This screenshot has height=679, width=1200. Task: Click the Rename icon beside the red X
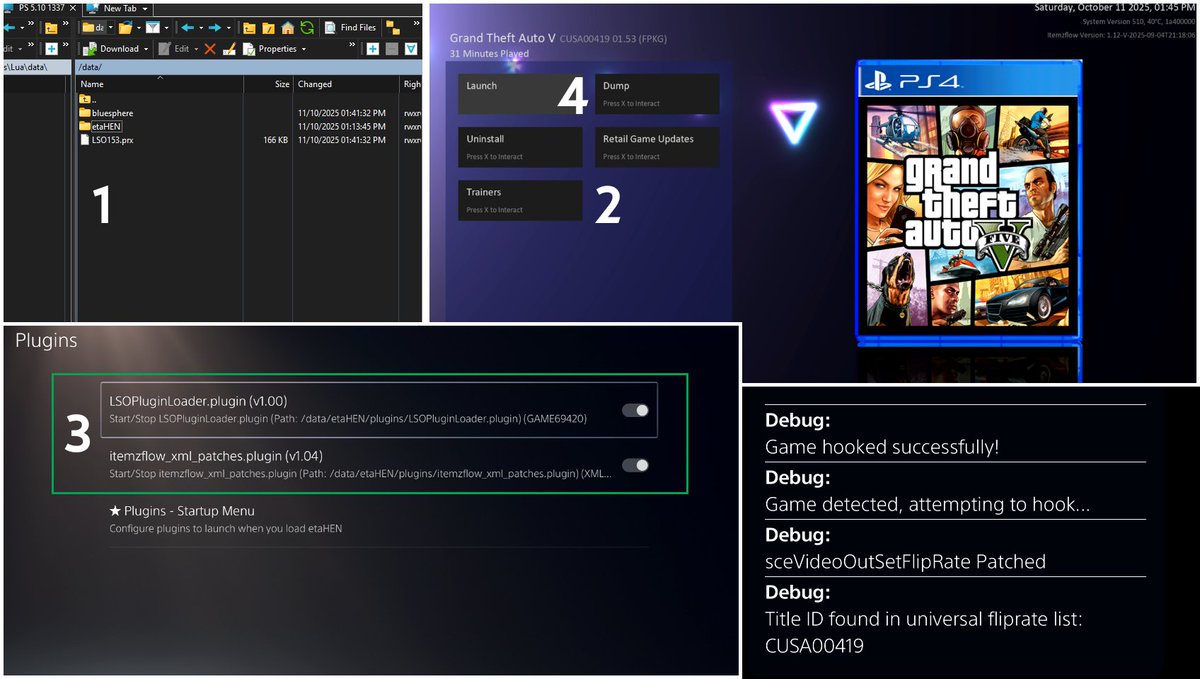click(229, 49)
